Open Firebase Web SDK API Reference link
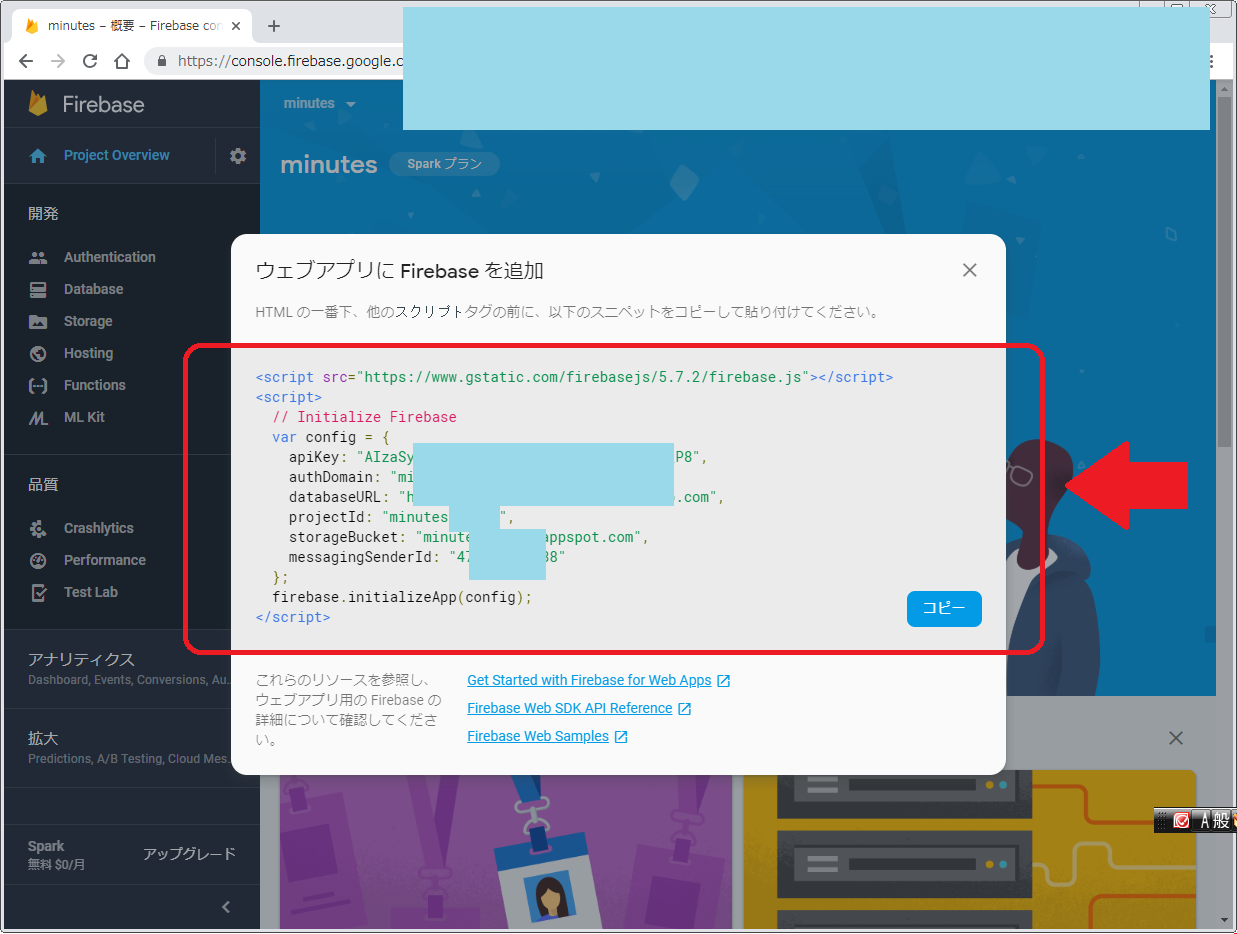The height and width of the screenshot is (934, 1237). (x=569, y=708)
